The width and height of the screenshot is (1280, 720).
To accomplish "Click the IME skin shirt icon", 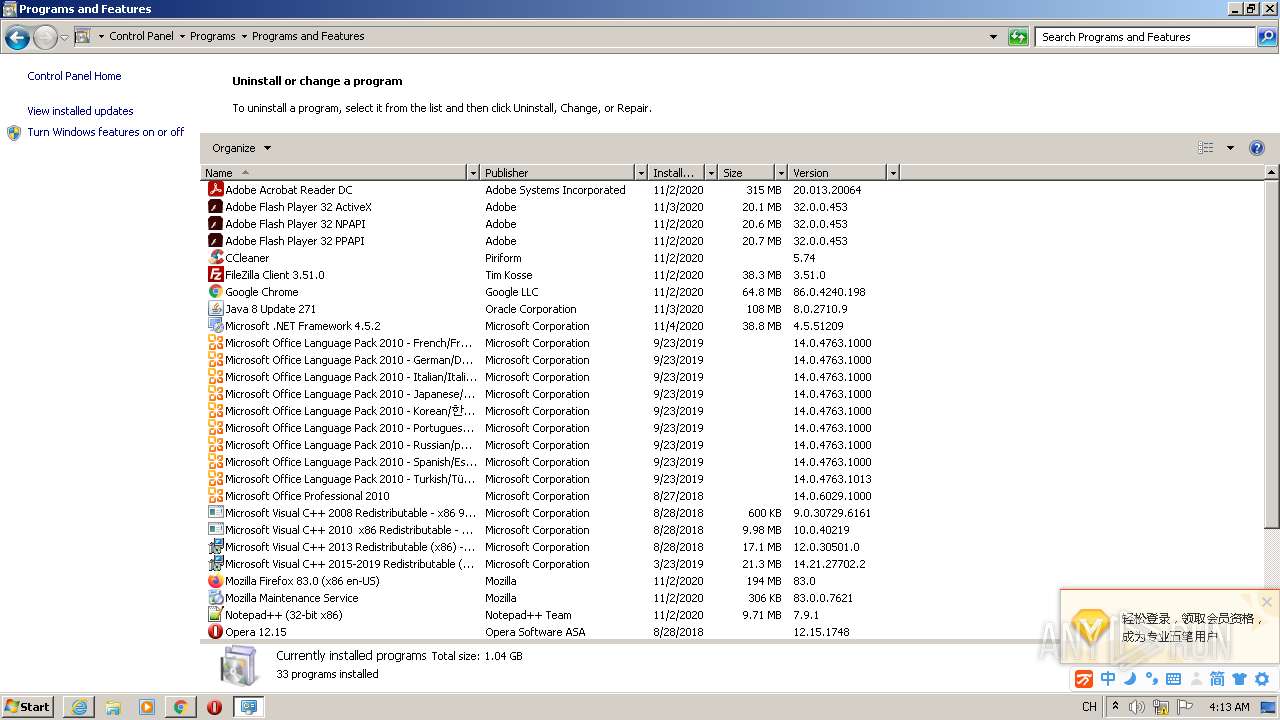I will click(x=1240, y=679).
